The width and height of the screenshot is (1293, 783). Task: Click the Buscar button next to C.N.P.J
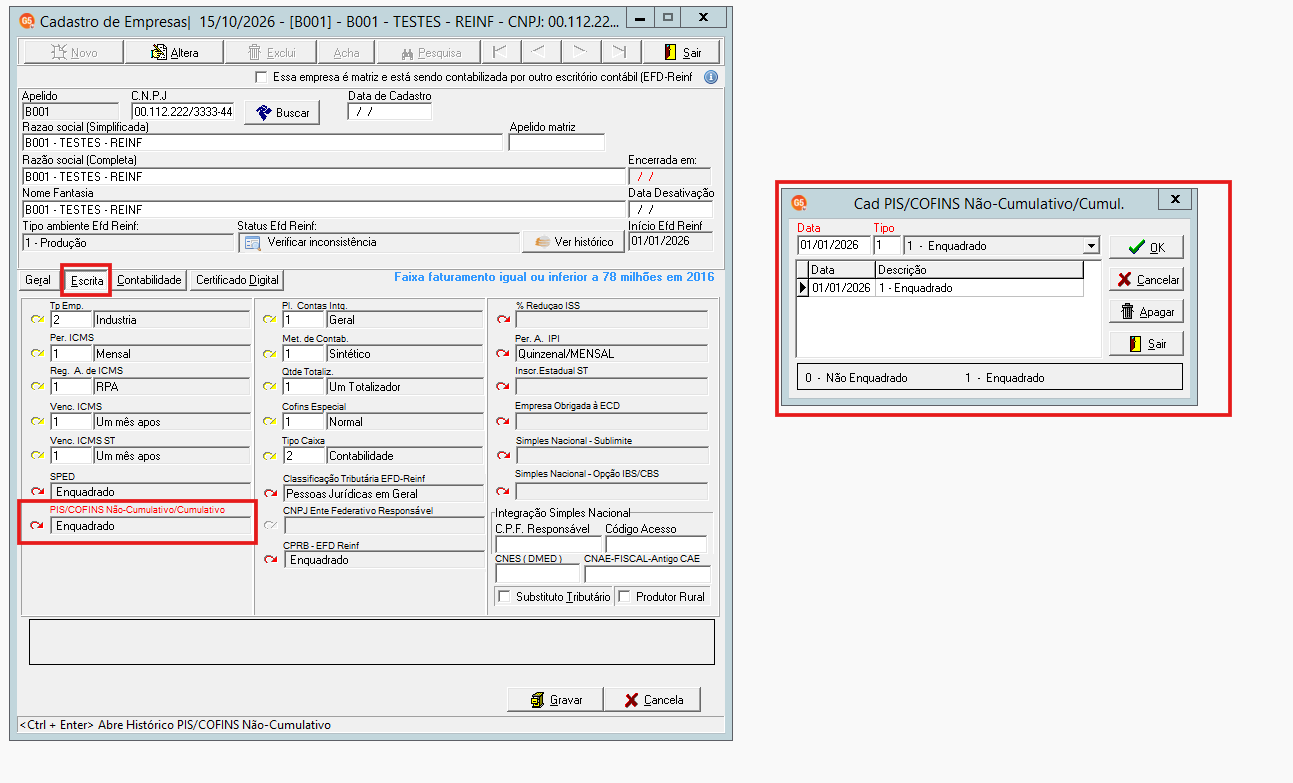pyautogui.click(x=282, y=113)
